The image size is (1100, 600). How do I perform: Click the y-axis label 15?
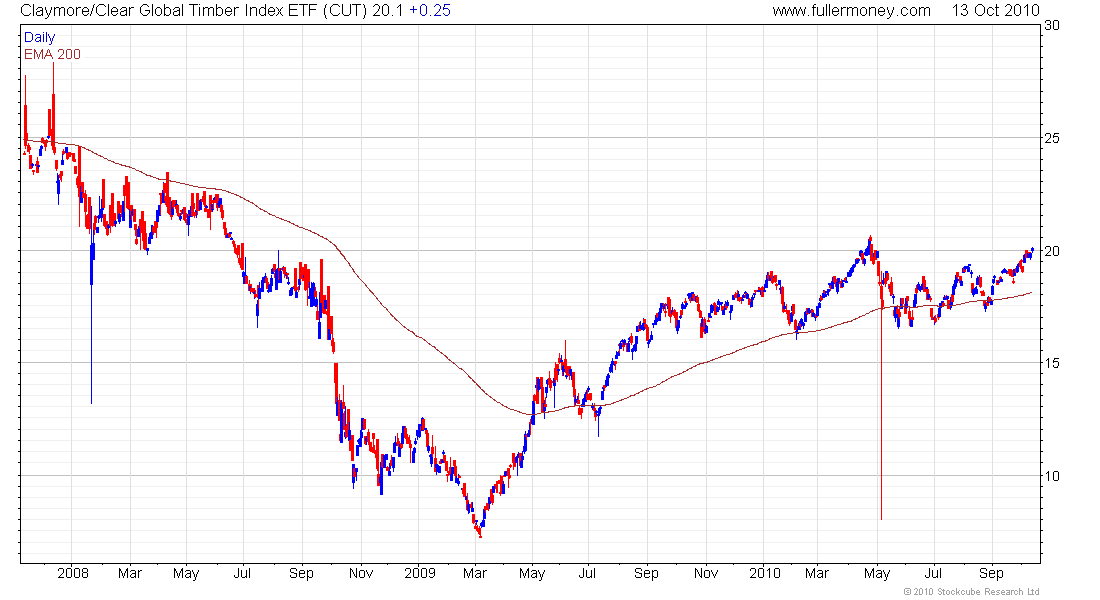coord(1052,364)
